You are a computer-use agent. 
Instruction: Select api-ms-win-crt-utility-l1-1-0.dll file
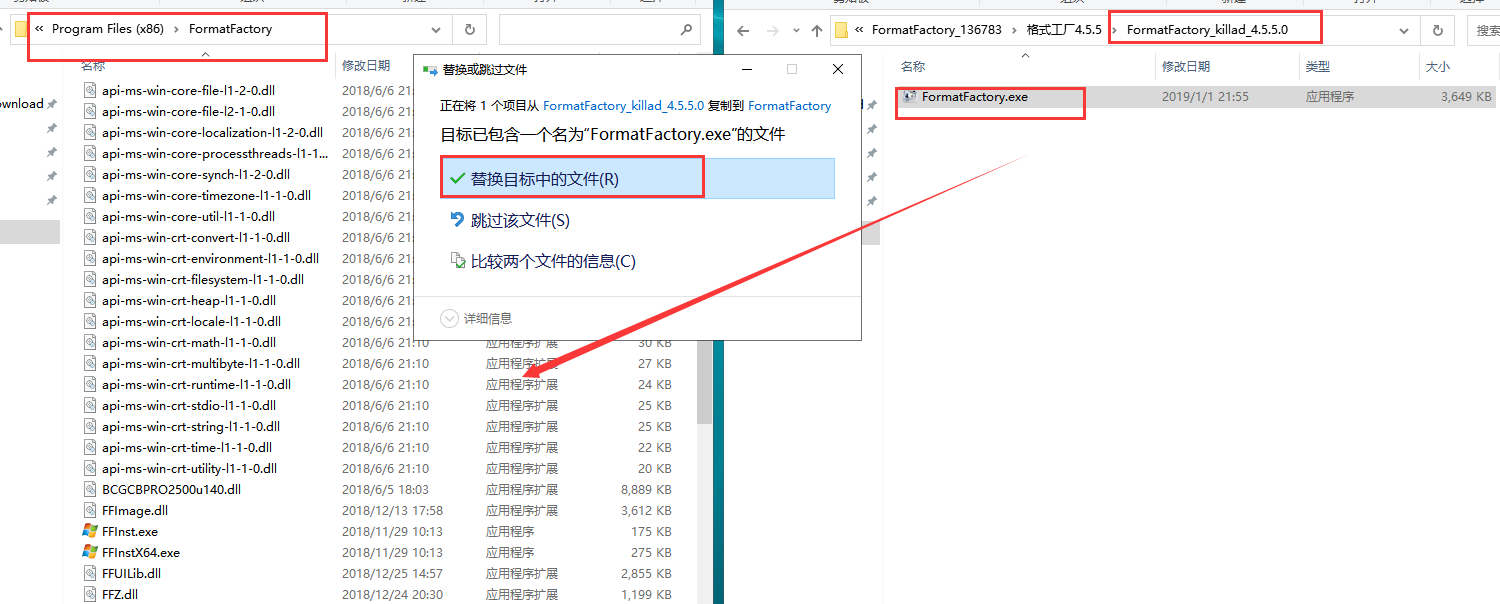pyautogui.click(x=189, y=468)
